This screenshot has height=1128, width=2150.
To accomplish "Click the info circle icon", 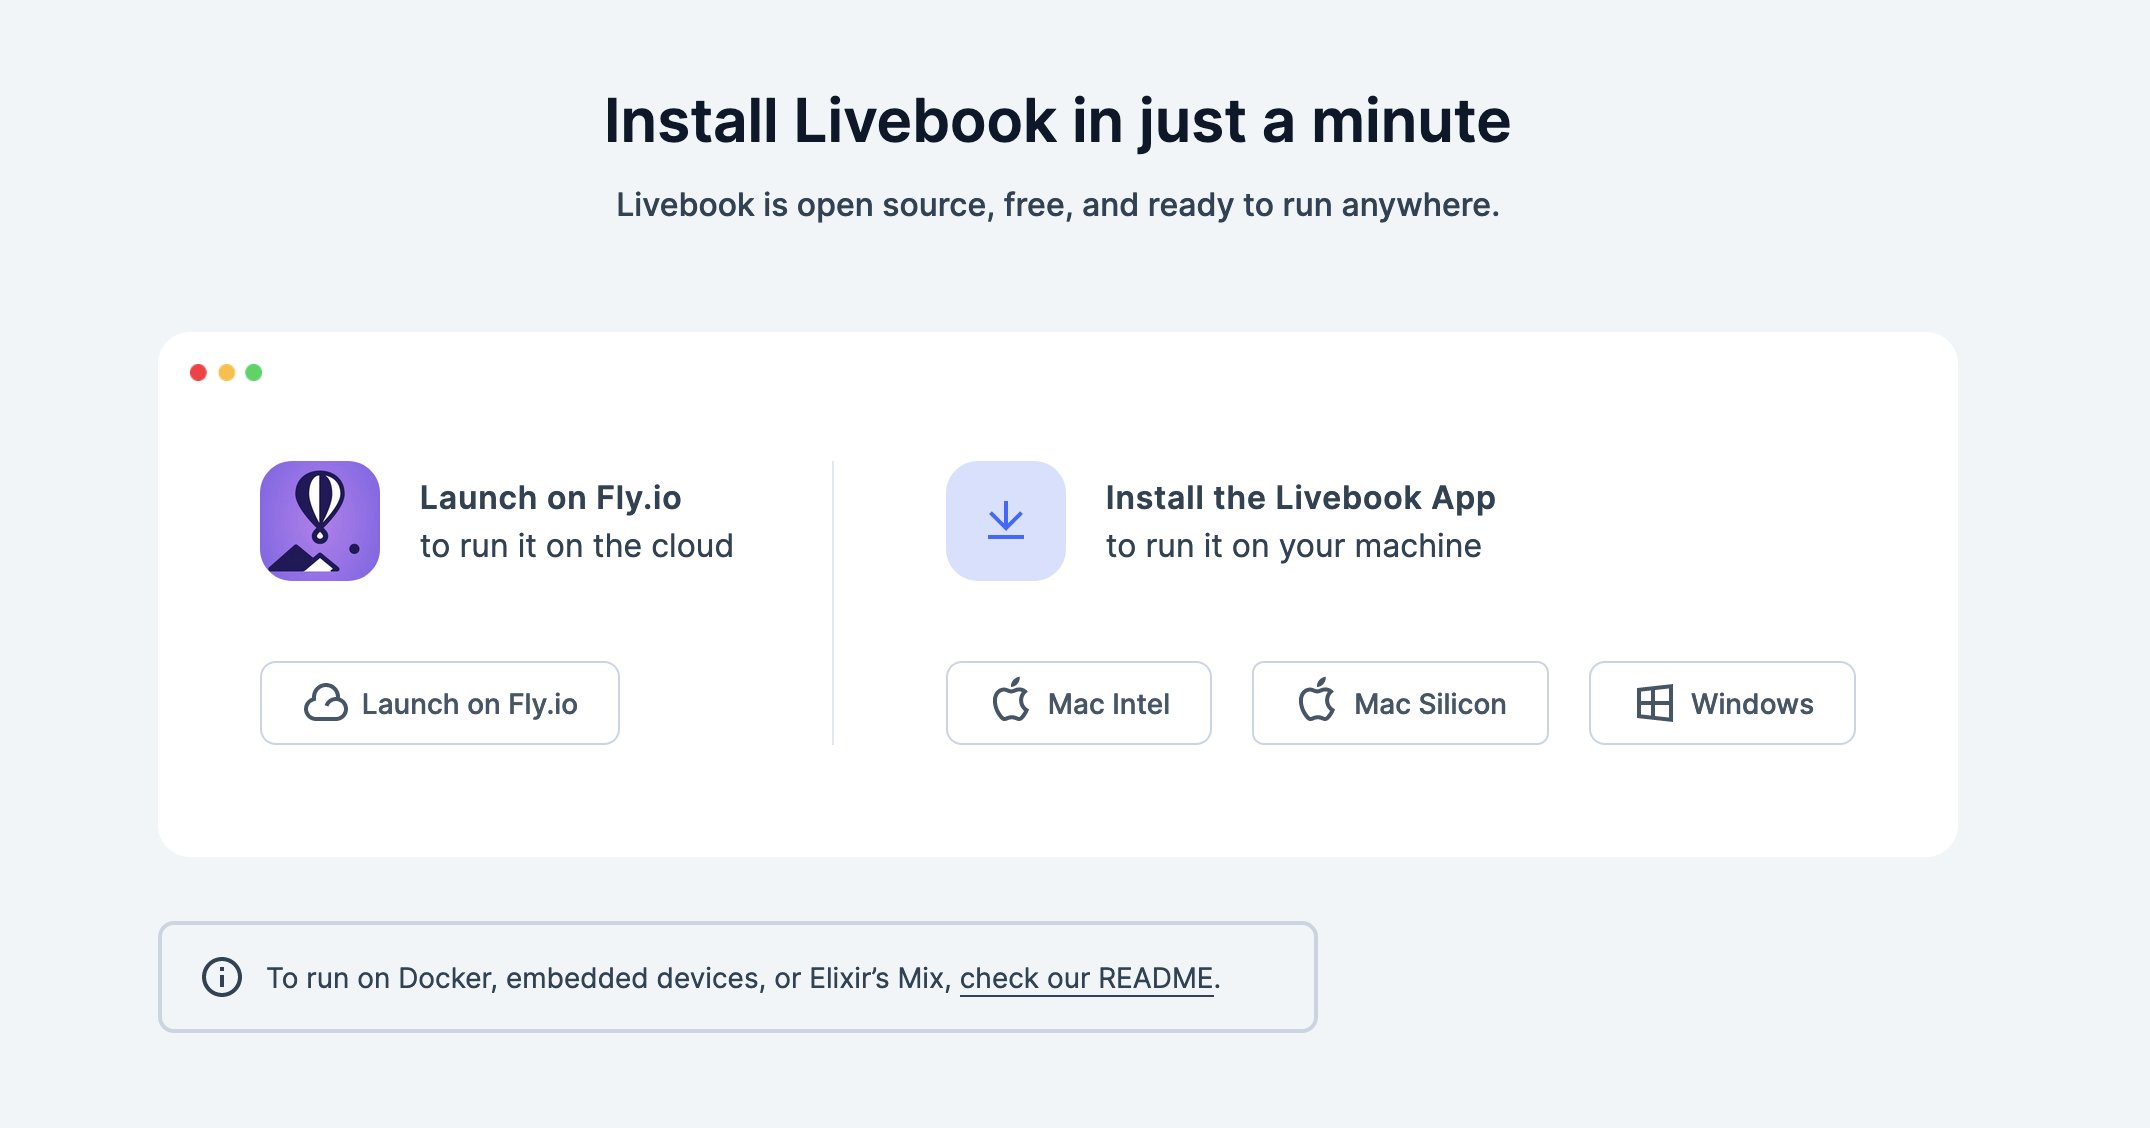I will [x=222, y=977].
